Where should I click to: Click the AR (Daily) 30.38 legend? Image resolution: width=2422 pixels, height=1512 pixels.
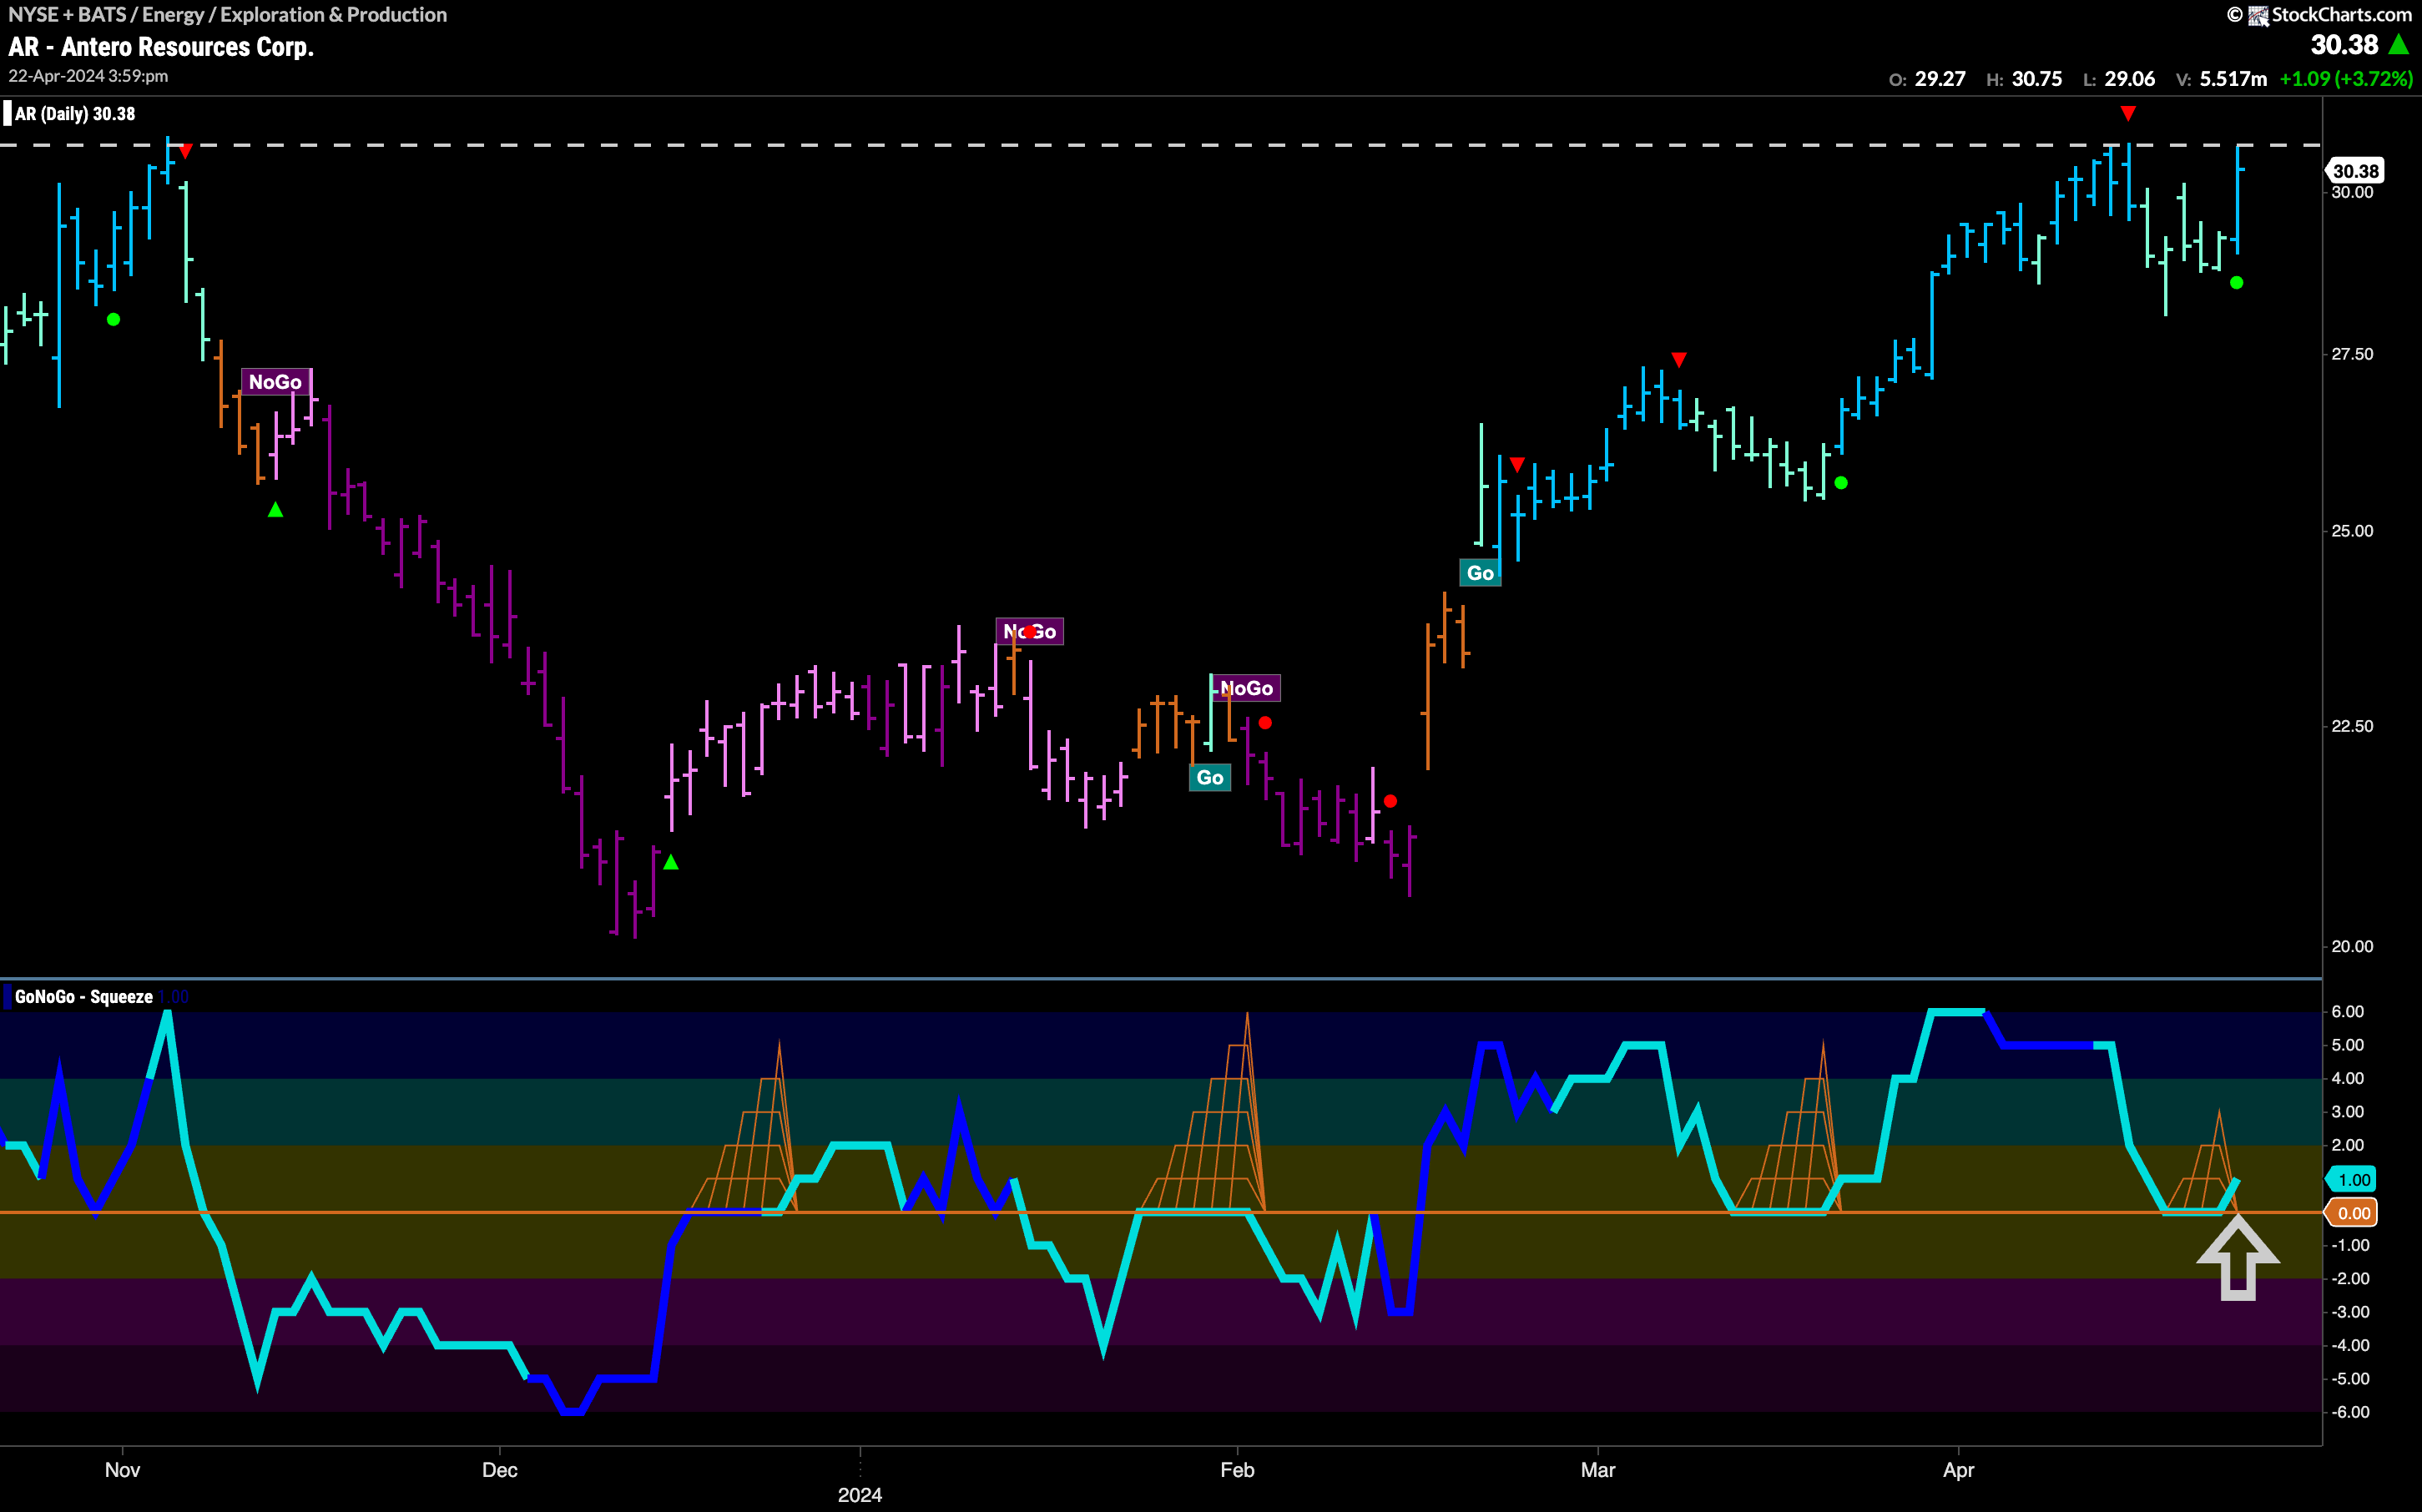pyautogui.click(x=75, y=114)
